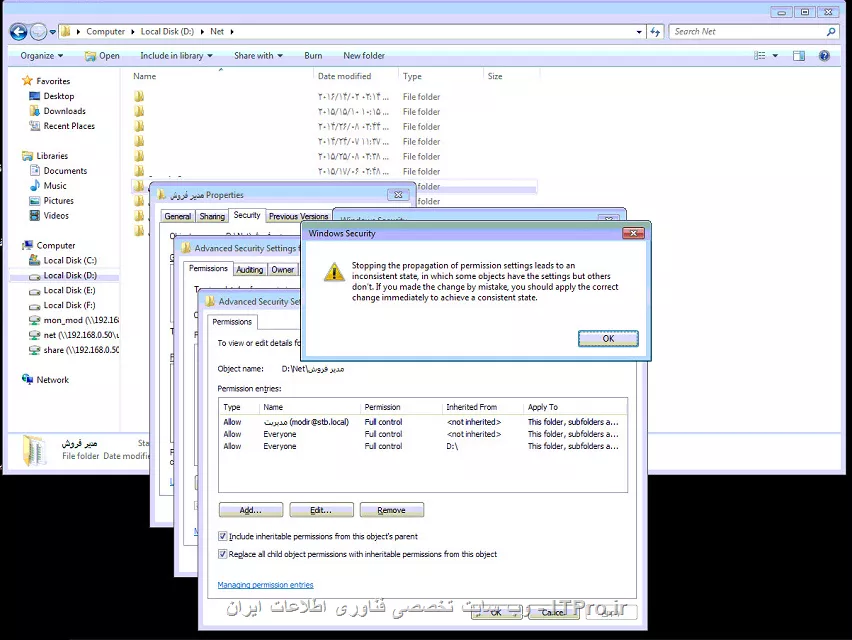Viewport: 852px width, 640px height.
Task: Sort by Type column header
Action: tap(412, 77)
